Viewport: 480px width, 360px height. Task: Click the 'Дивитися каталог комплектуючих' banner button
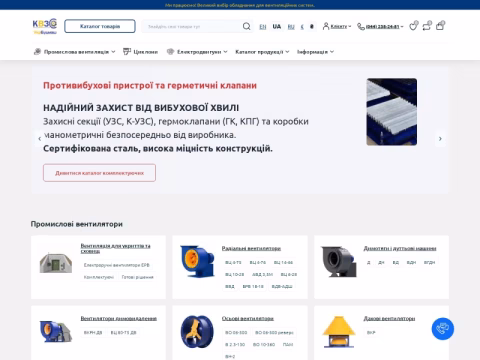[99, 173]
